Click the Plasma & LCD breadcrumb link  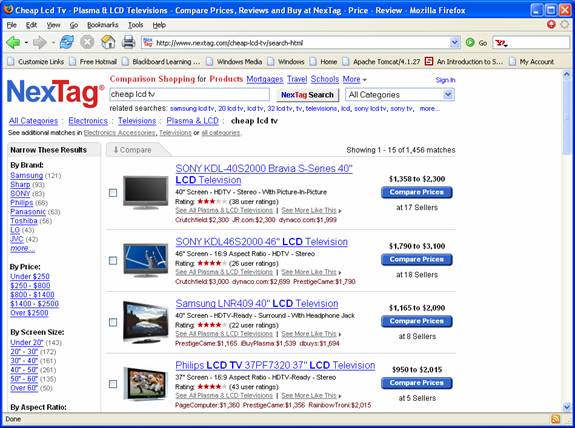click(193, 121)
